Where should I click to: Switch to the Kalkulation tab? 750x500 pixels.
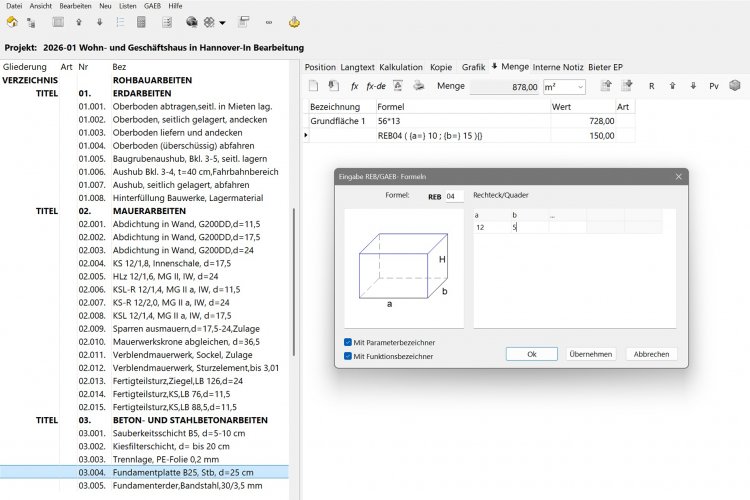click(x=401, y=67)
